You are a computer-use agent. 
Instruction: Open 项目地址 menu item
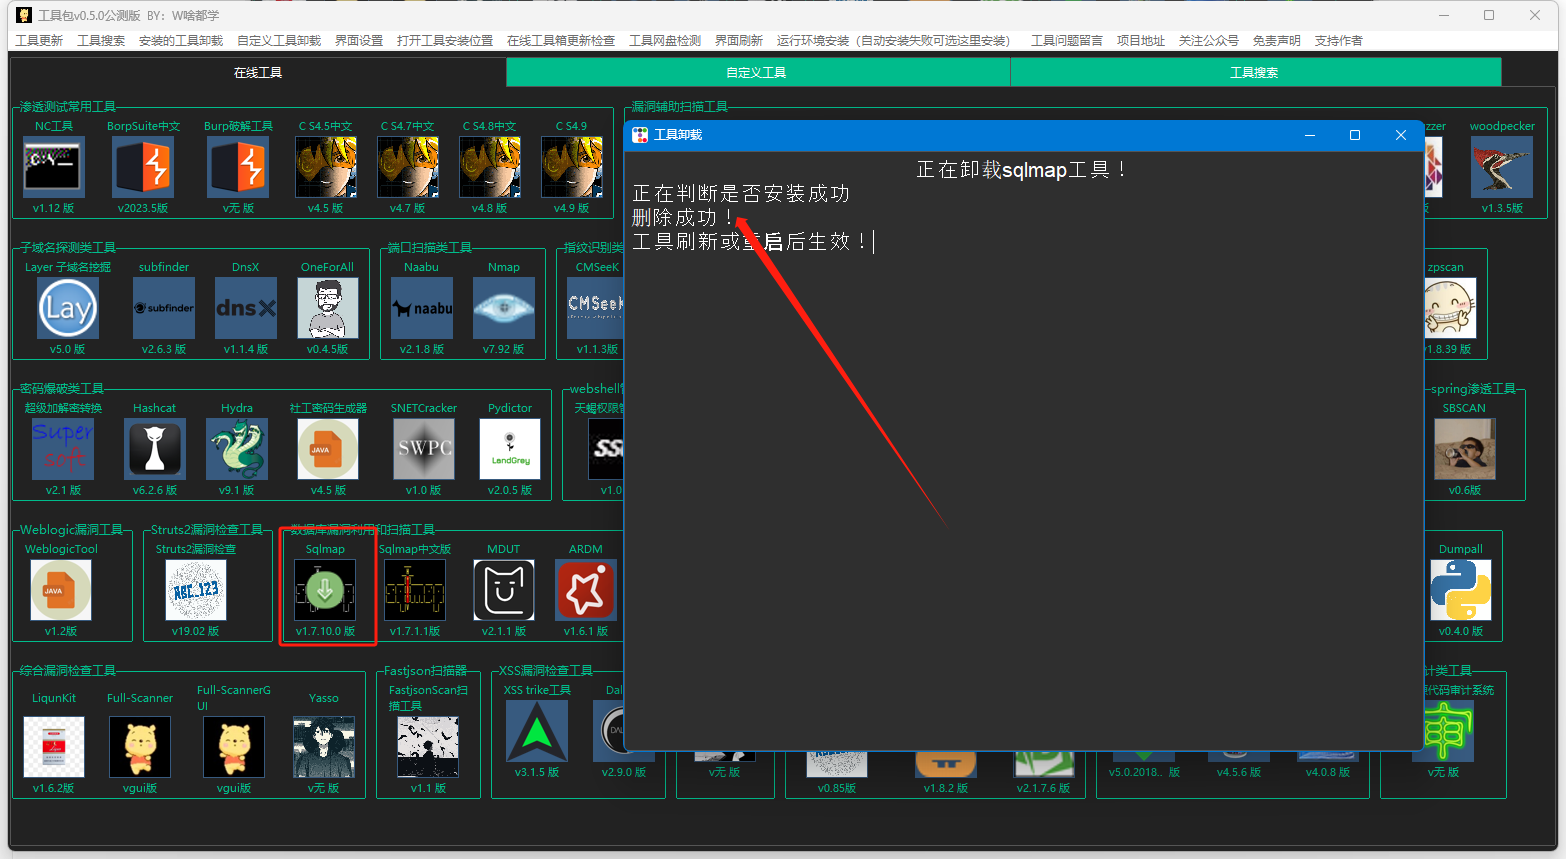point(1141,41)
